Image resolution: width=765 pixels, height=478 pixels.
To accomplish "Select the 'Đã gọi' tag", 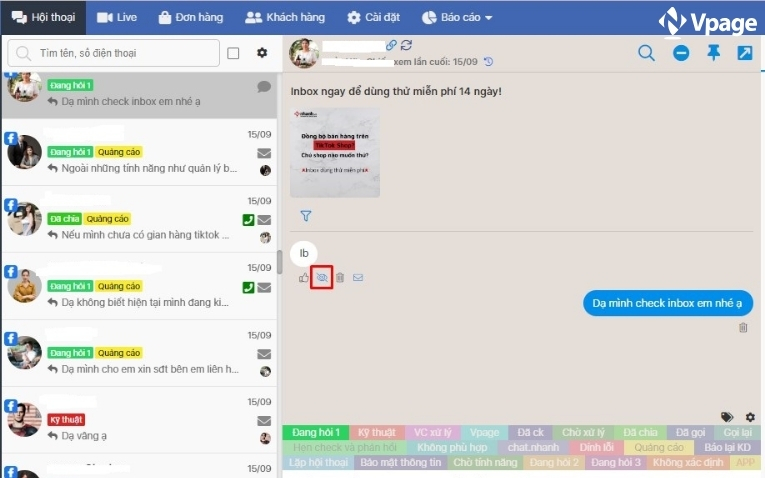I will [690, 432].
